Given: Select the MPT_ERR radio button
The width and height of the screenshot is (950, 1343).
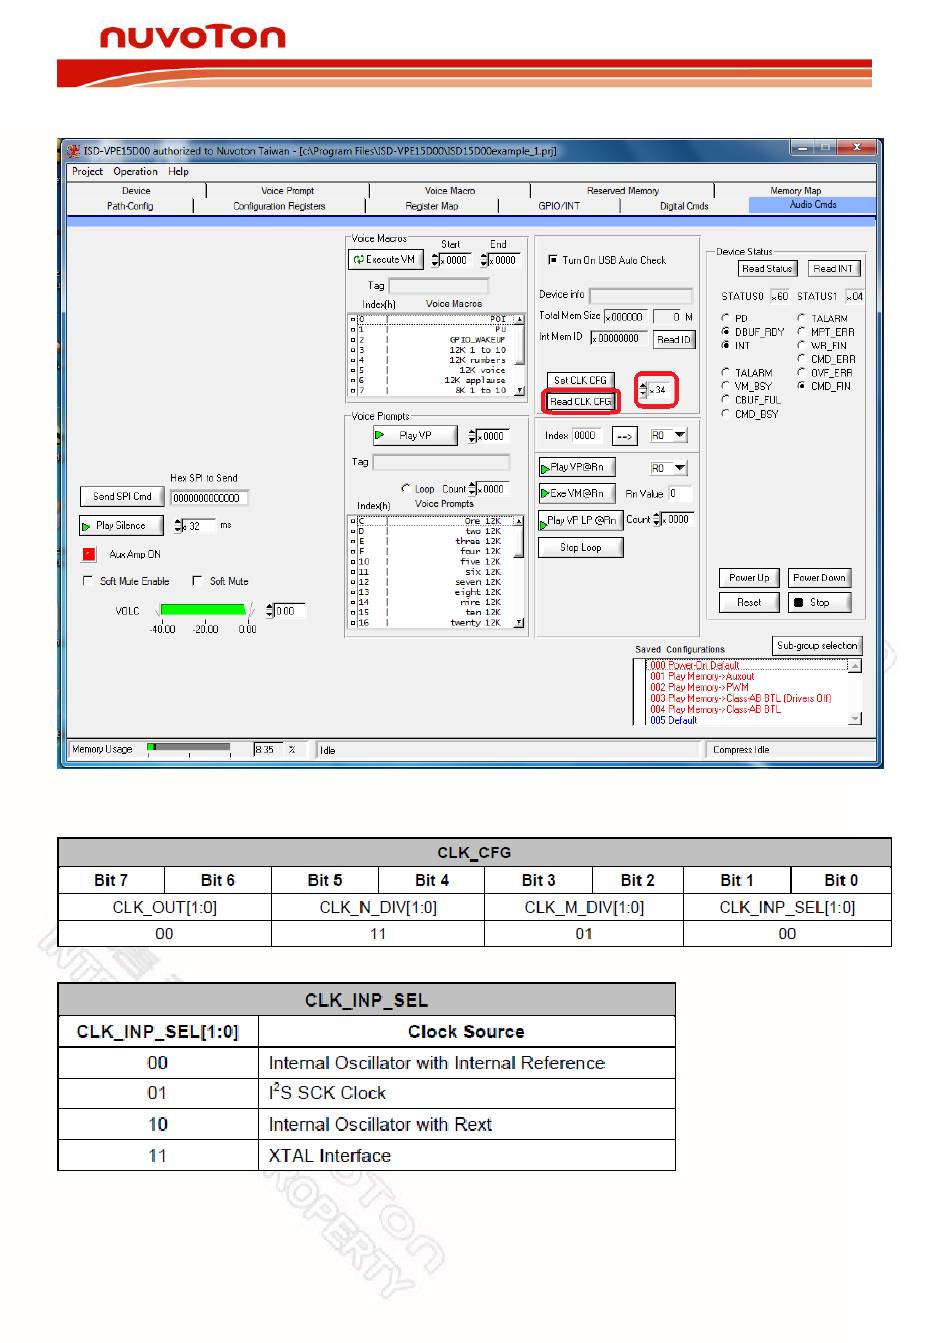Looking at the screenshot, I should [x=801, y=332].
